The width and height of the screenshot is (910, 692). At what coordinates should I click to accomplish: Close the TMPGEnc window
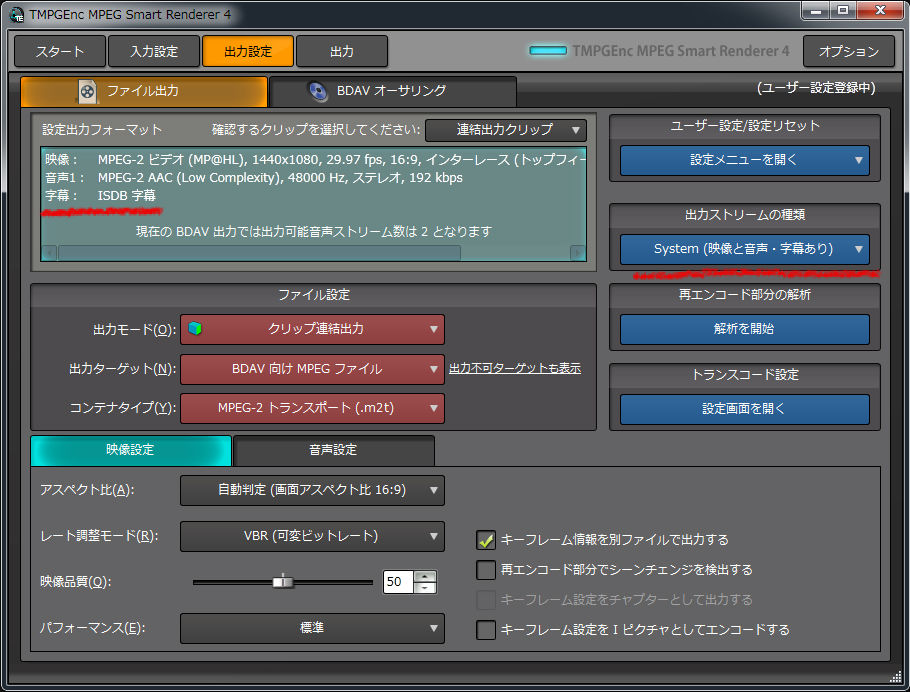point(880,10)
